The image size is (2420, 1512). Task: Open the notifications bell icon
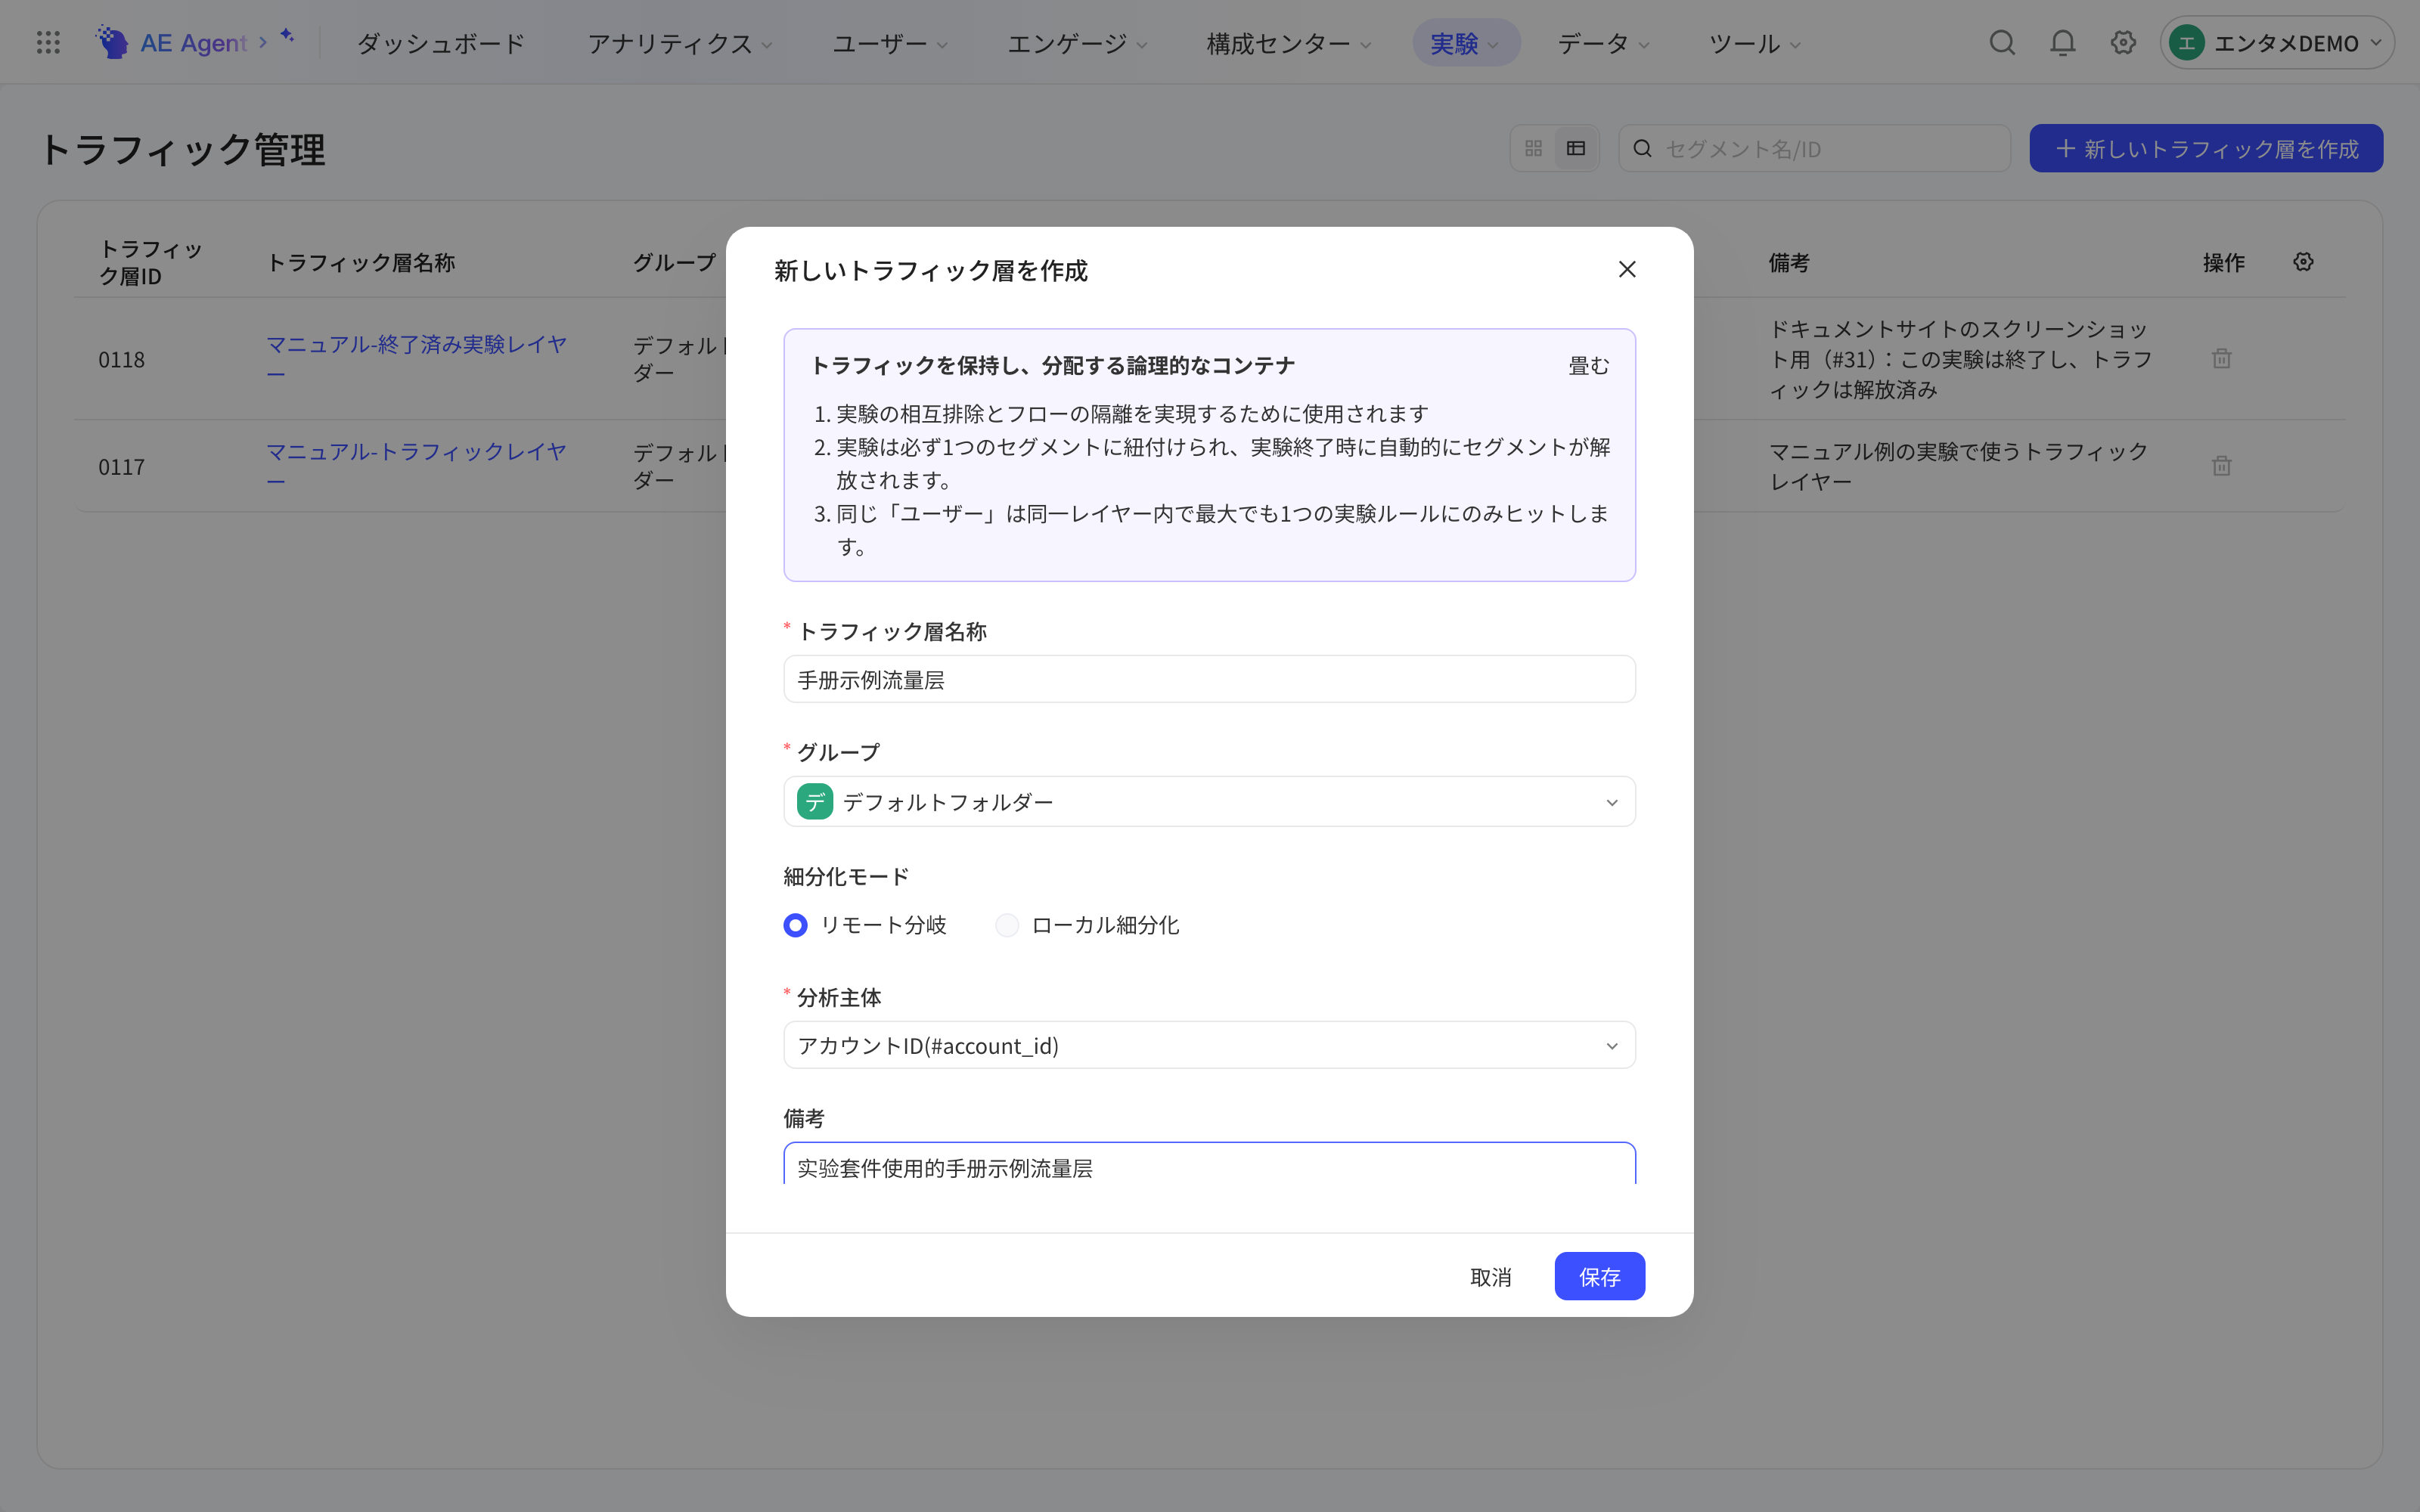[x=2062, y=42]
